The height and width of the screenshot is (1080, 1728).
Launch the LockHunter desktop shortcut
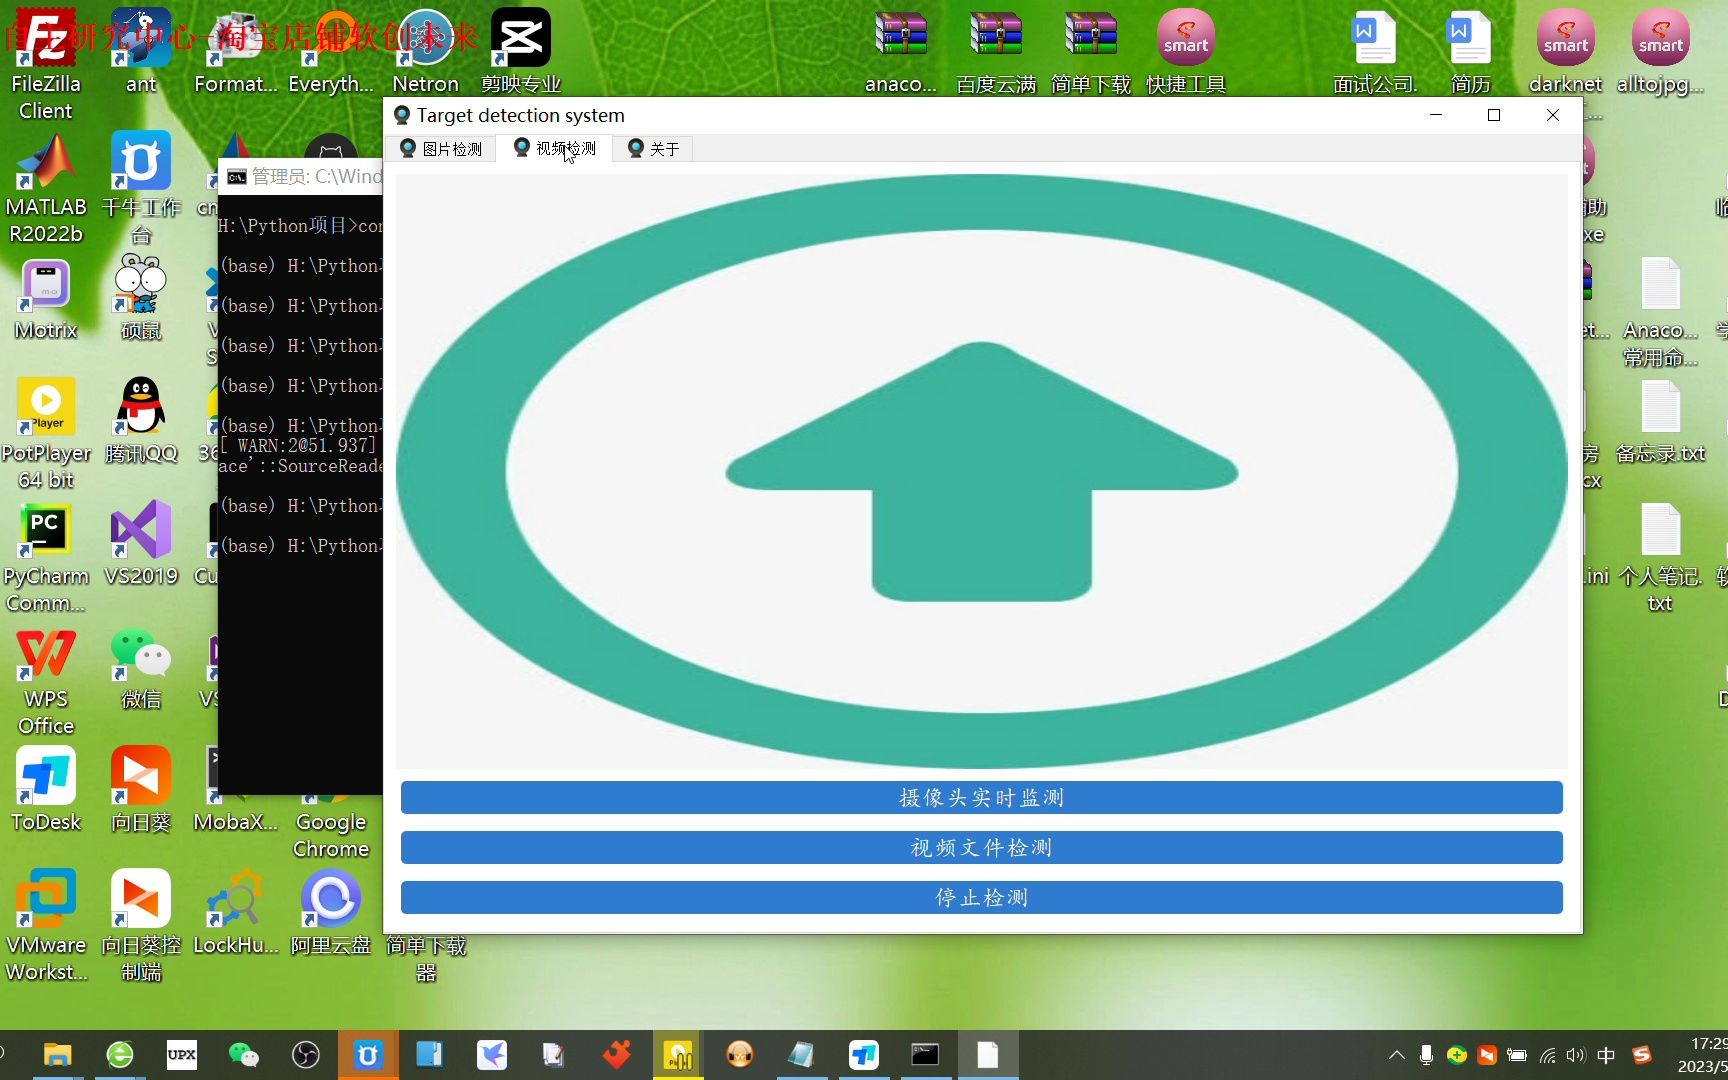236,914
